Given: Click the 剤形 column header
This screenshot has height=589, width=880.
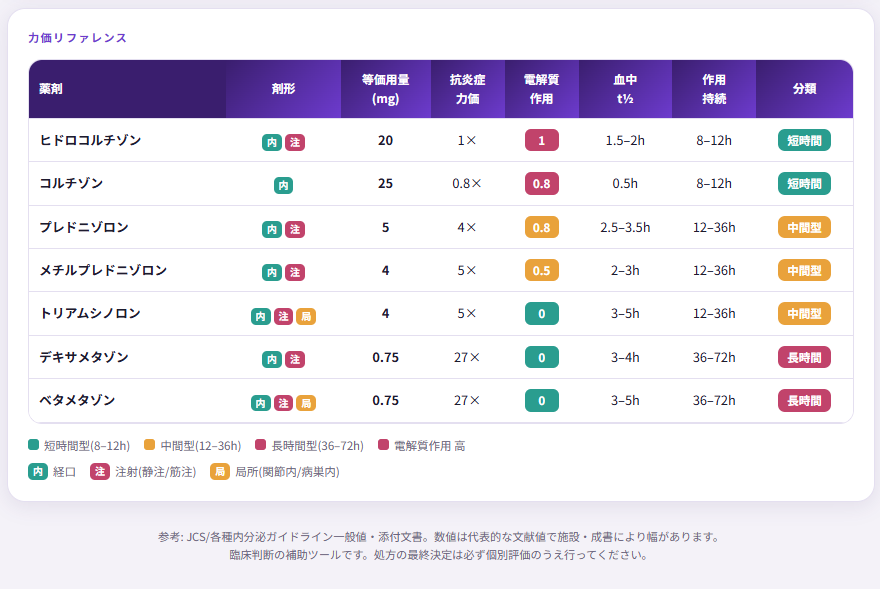Looking at the screenshot, I should point(283,89).
